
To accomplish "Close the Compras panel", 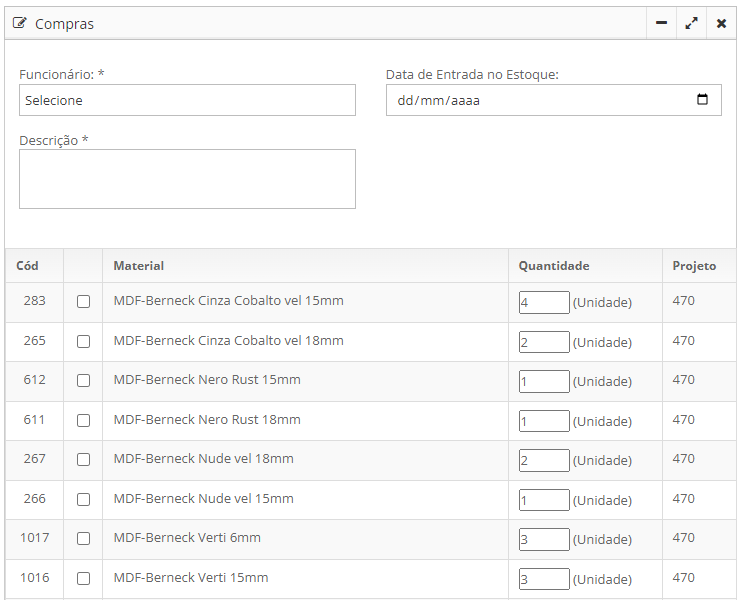I will [721, 23].
